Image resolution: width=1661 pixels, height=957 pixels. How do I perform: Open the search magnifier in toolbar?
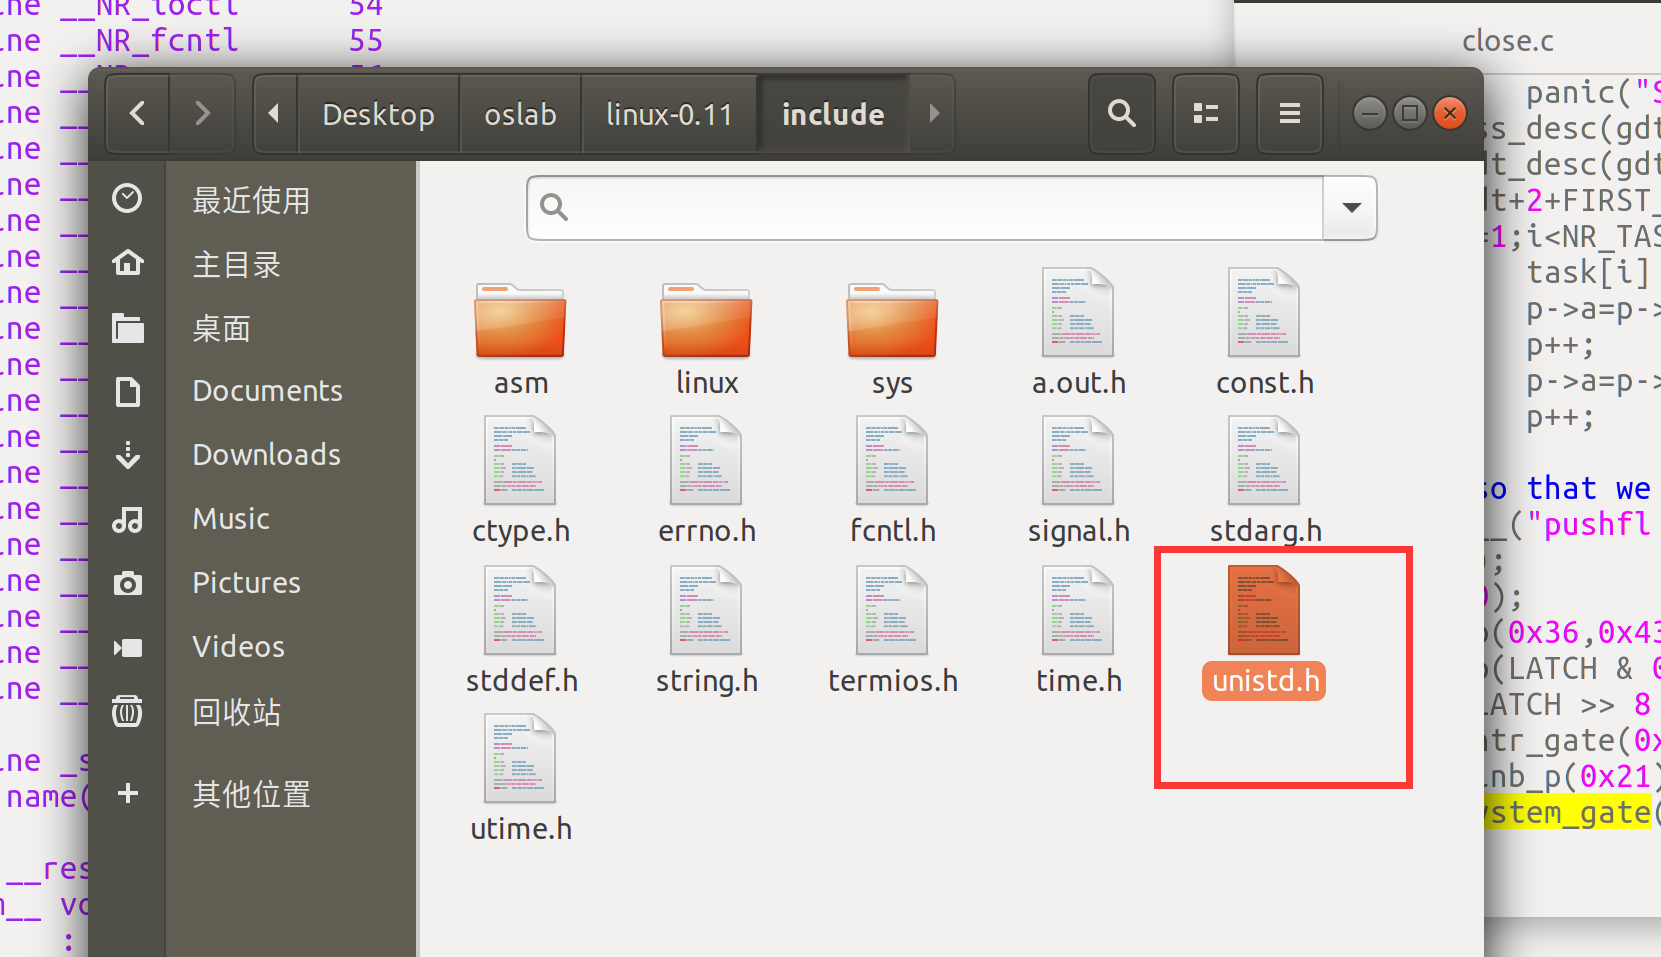coord(1122,114)
